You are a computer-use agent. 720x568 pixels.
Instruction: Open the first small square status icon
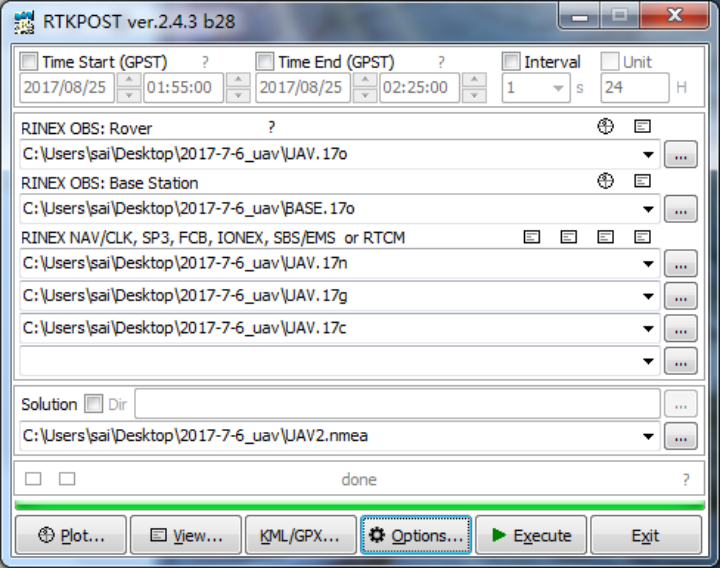pos(33,479)
